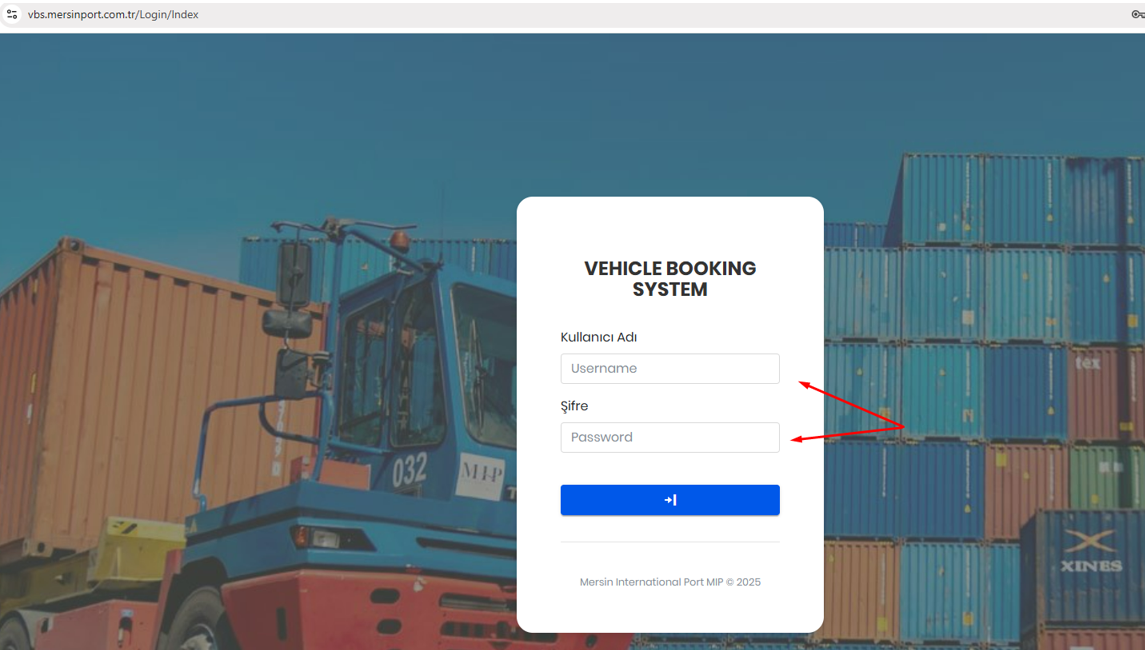Click the tex marking on the red container
The image size is (1145, 650).
coord(1087,362)
